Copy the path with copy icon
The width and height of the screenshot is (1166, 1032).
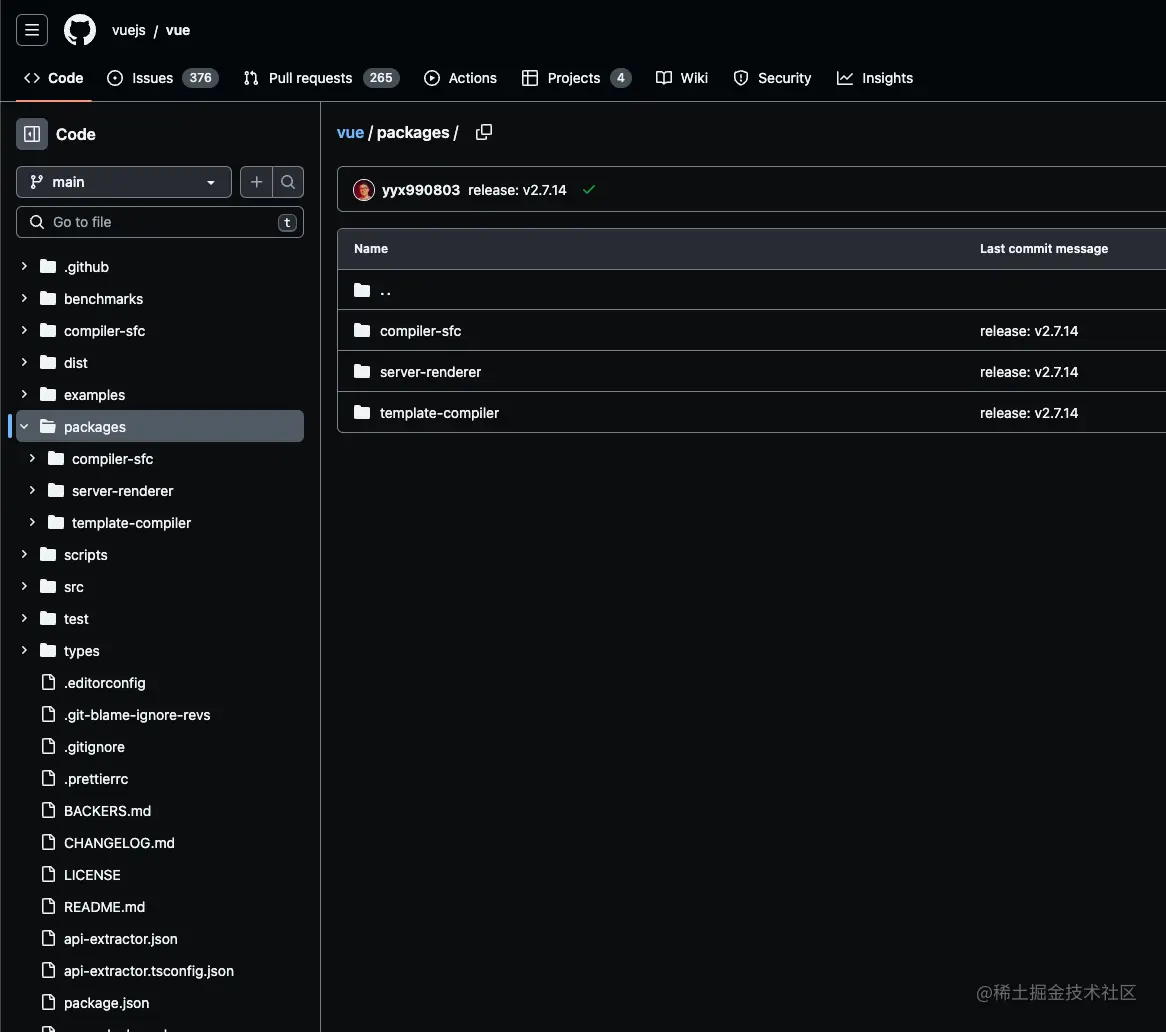484,132
